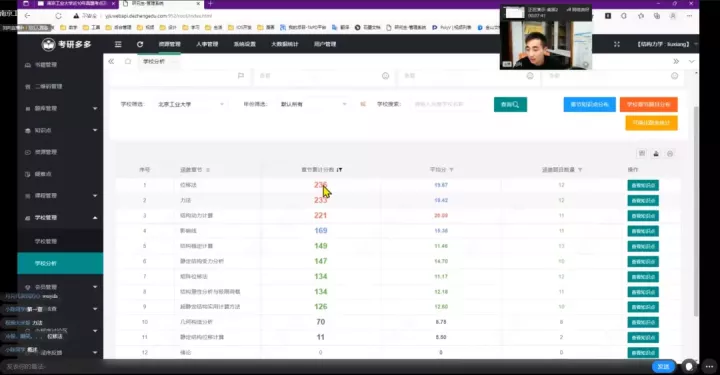
Task: Click the table export icon
Action: click(656, 153)
